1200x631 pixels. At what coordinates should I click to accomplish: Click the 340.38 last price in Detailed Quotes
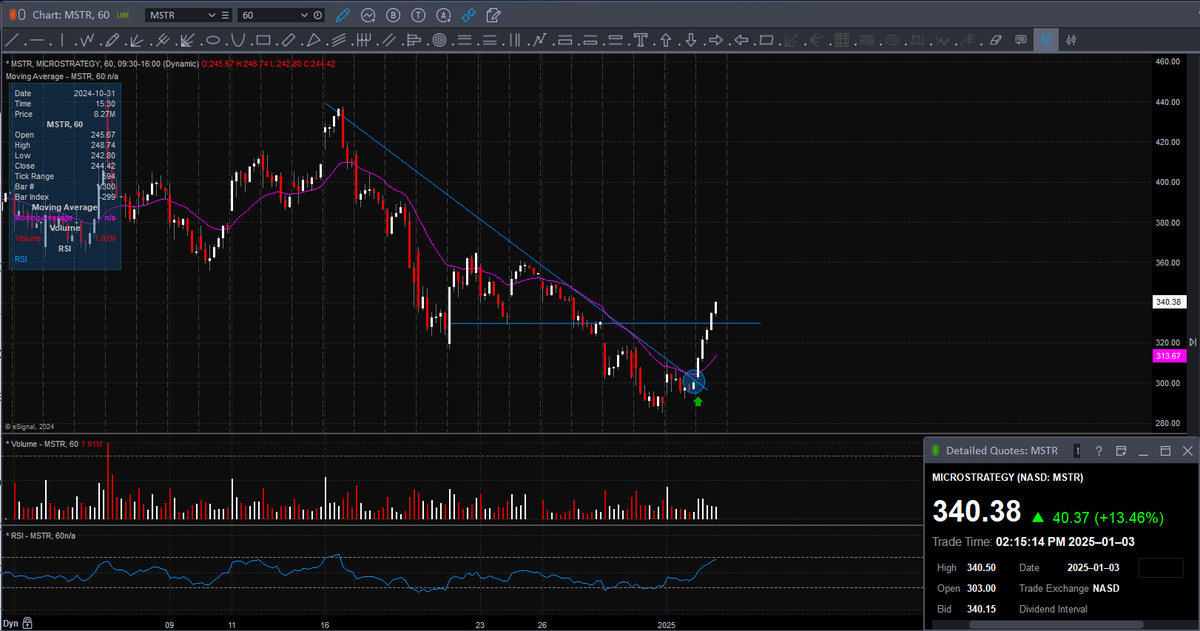click(977, 511)
